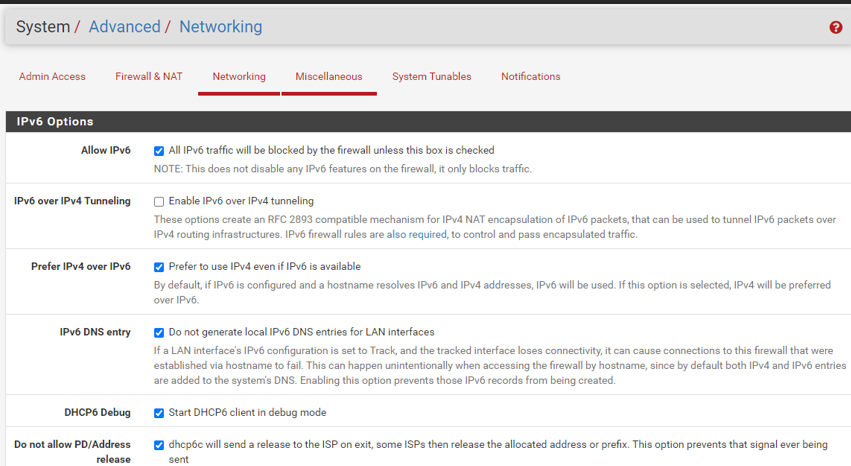851x466 pixels.
Task: Click the 'Start DHCP6 client in debug mode' label
Action: pos(247,412)
